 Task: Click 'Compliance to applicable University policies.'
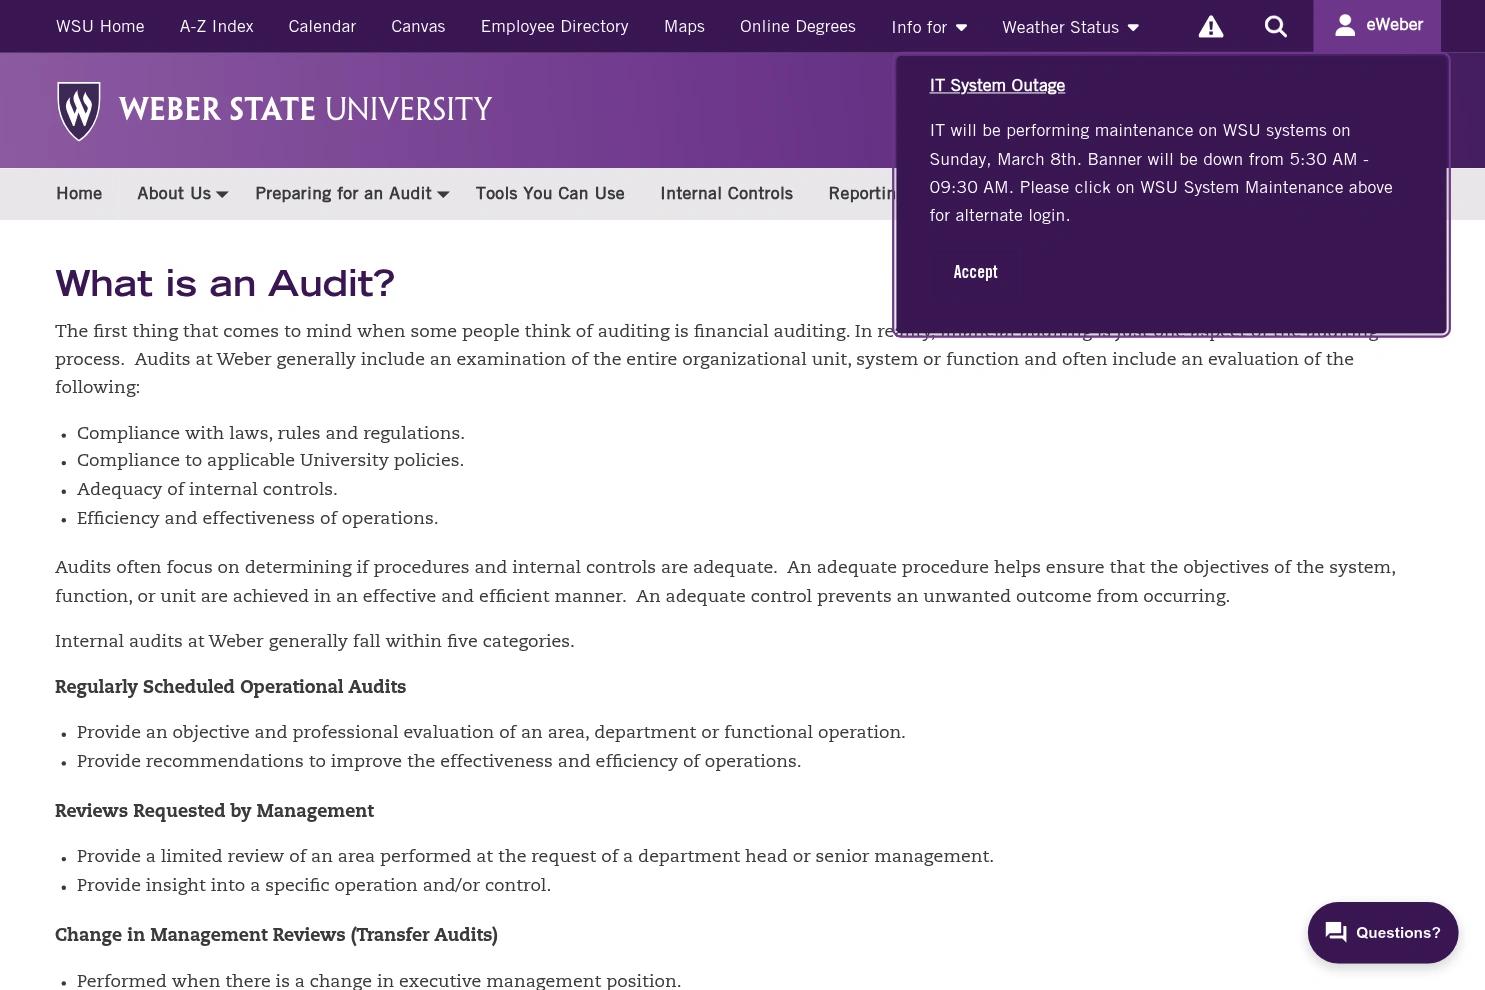click(x=270, y=461)
